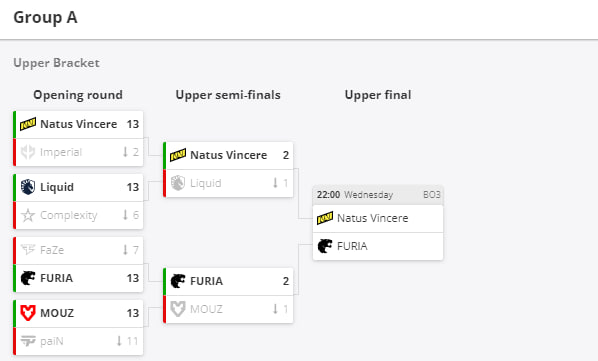Click greyed MOUZ logo in upper semi-finals
The width and height of the screenshot is (598, 361).
[178, 309]
